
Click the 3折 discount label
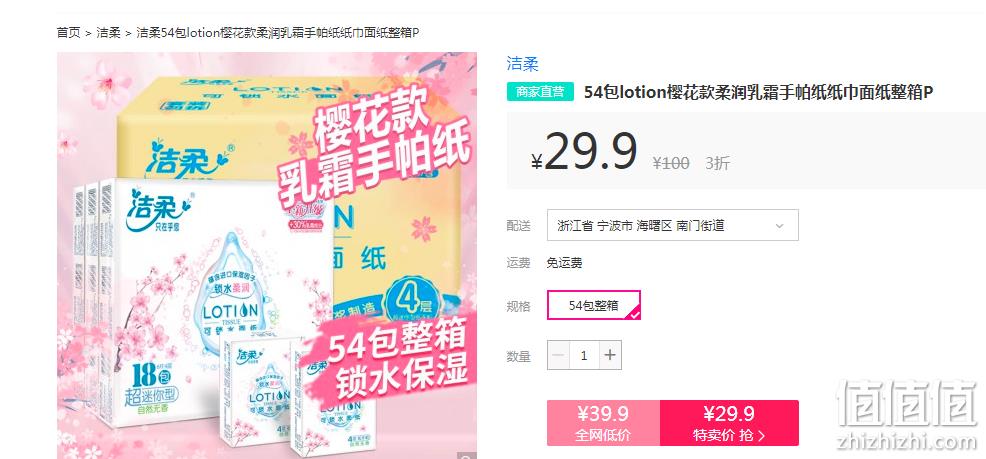click(717, 163)
